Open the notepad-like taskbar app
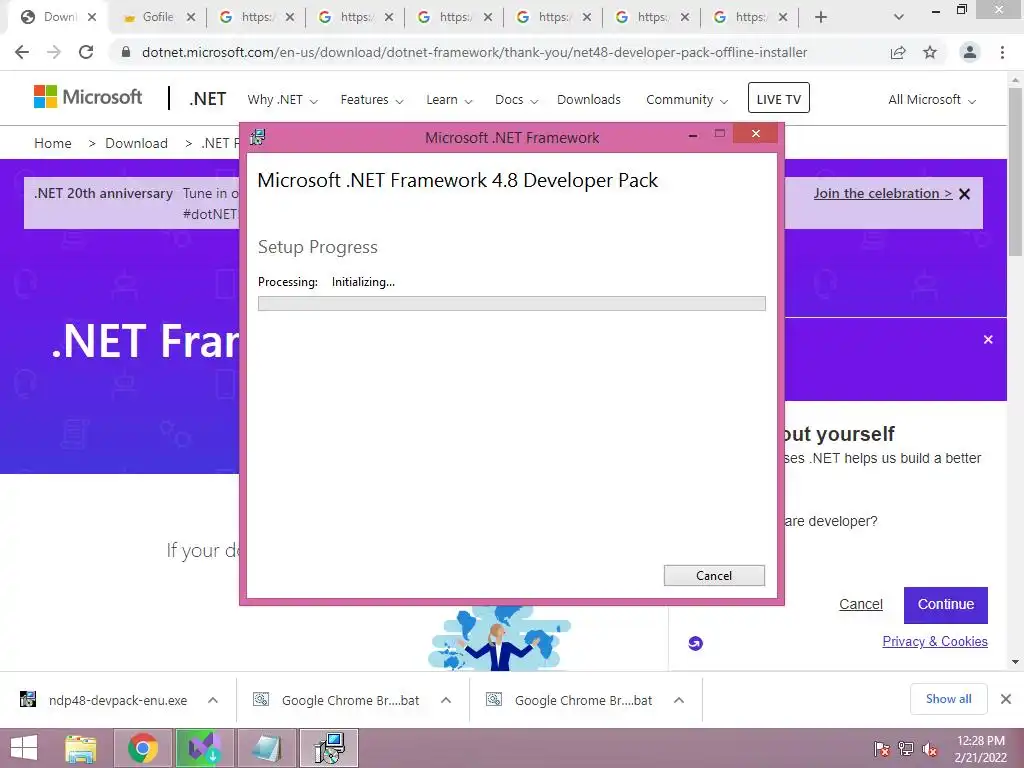Screen dimensions: 1024x768 (267, 748)
